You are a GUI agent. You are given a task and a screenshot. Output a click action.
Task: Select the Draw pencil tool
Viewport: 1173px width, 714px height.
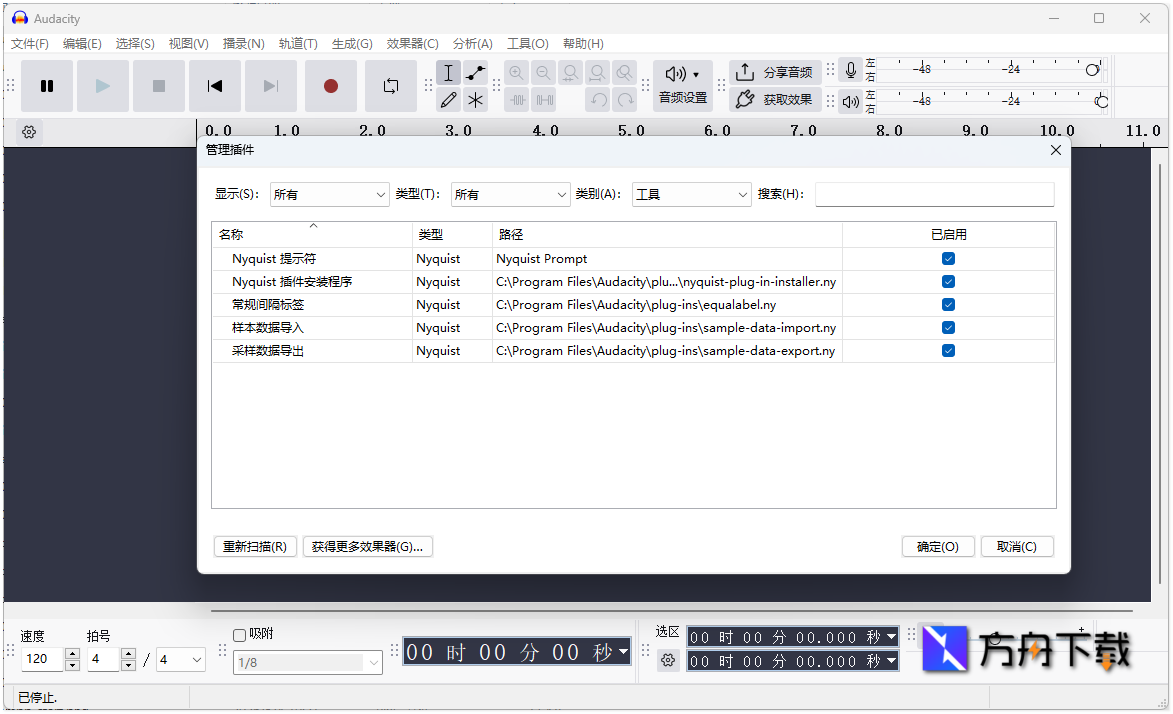click(448, 100)
